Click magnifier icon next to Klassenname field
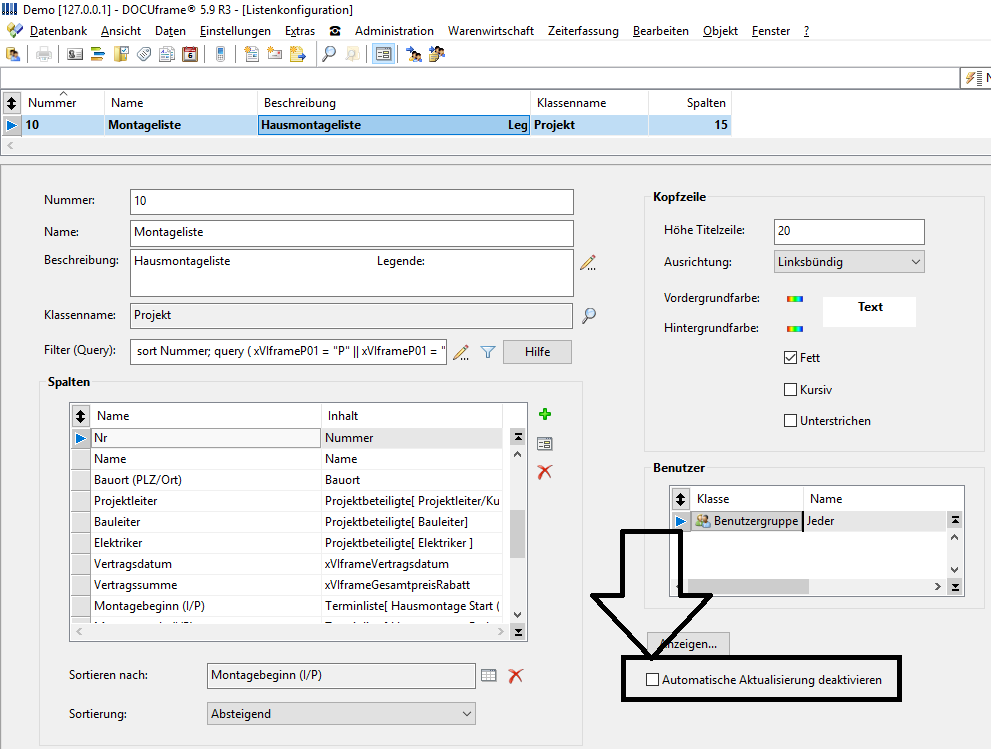This screenshot has width=991, height=749. [x=588, y=315]
